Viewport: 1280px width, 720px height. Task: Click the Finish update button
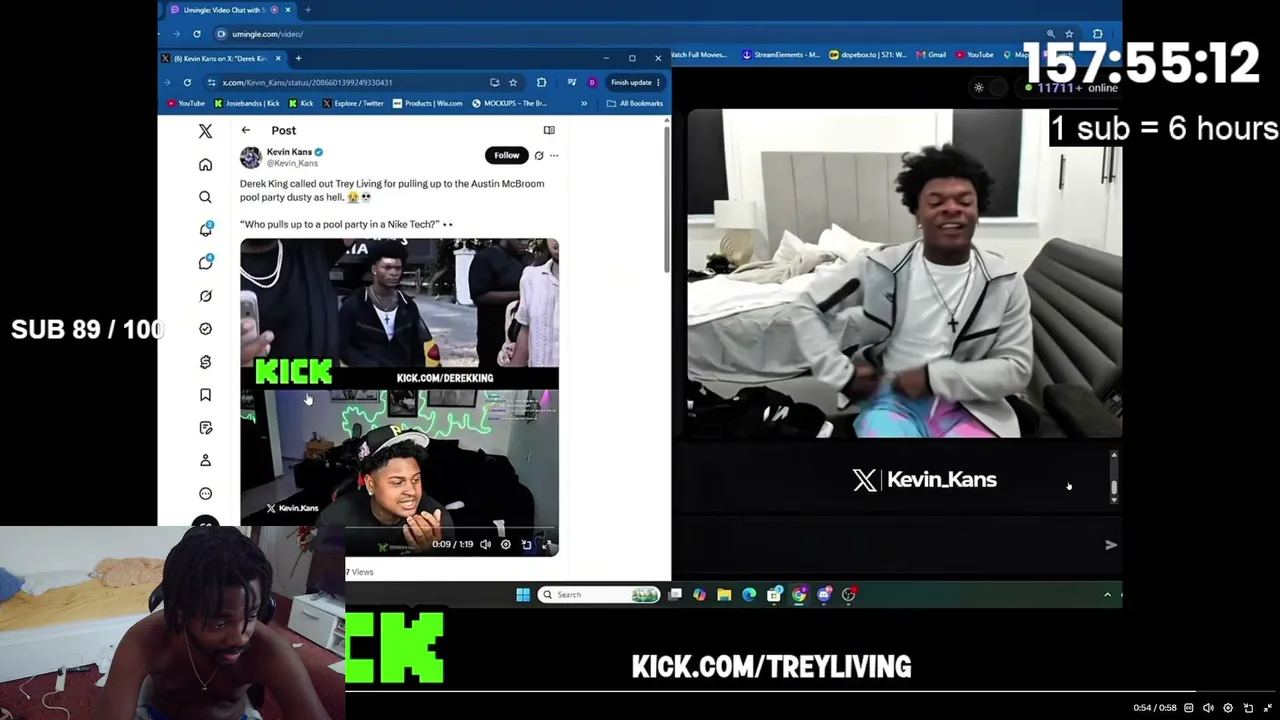[x=636, y=82]
